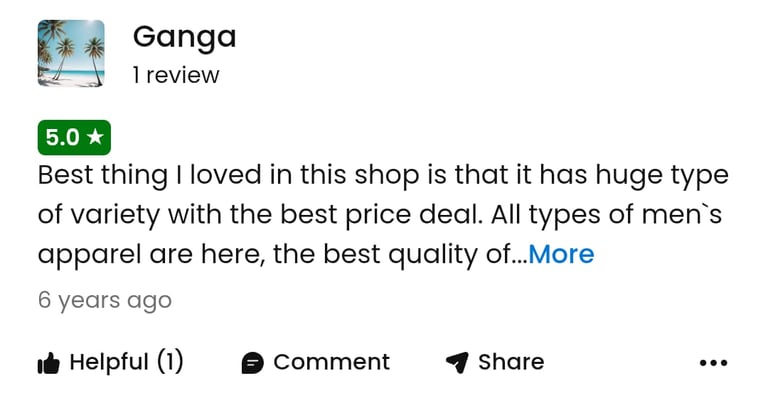This screenshot has height=406, width=768.
Task: Click the Comment label
Action: pyautogui.click(x=331, y=362)
